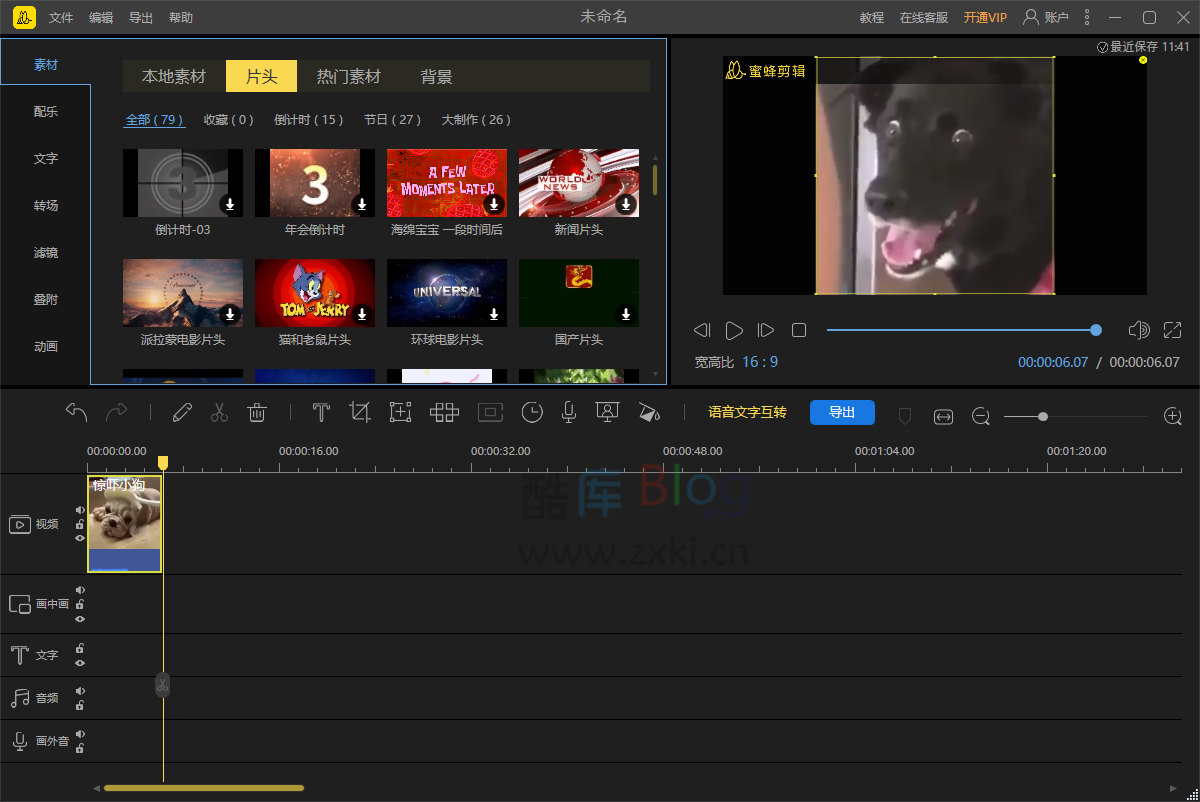Image resolution: width=1200 pixels, height=802 pixels.
Task: Click the blue 导出 export button
Action: pos(842,412)
